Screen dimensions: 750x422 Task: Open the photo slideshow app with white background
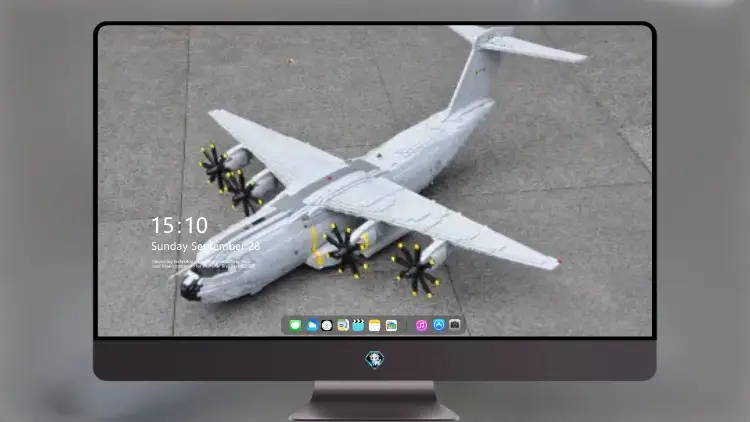pyautogui.click(x=391, y=325)
